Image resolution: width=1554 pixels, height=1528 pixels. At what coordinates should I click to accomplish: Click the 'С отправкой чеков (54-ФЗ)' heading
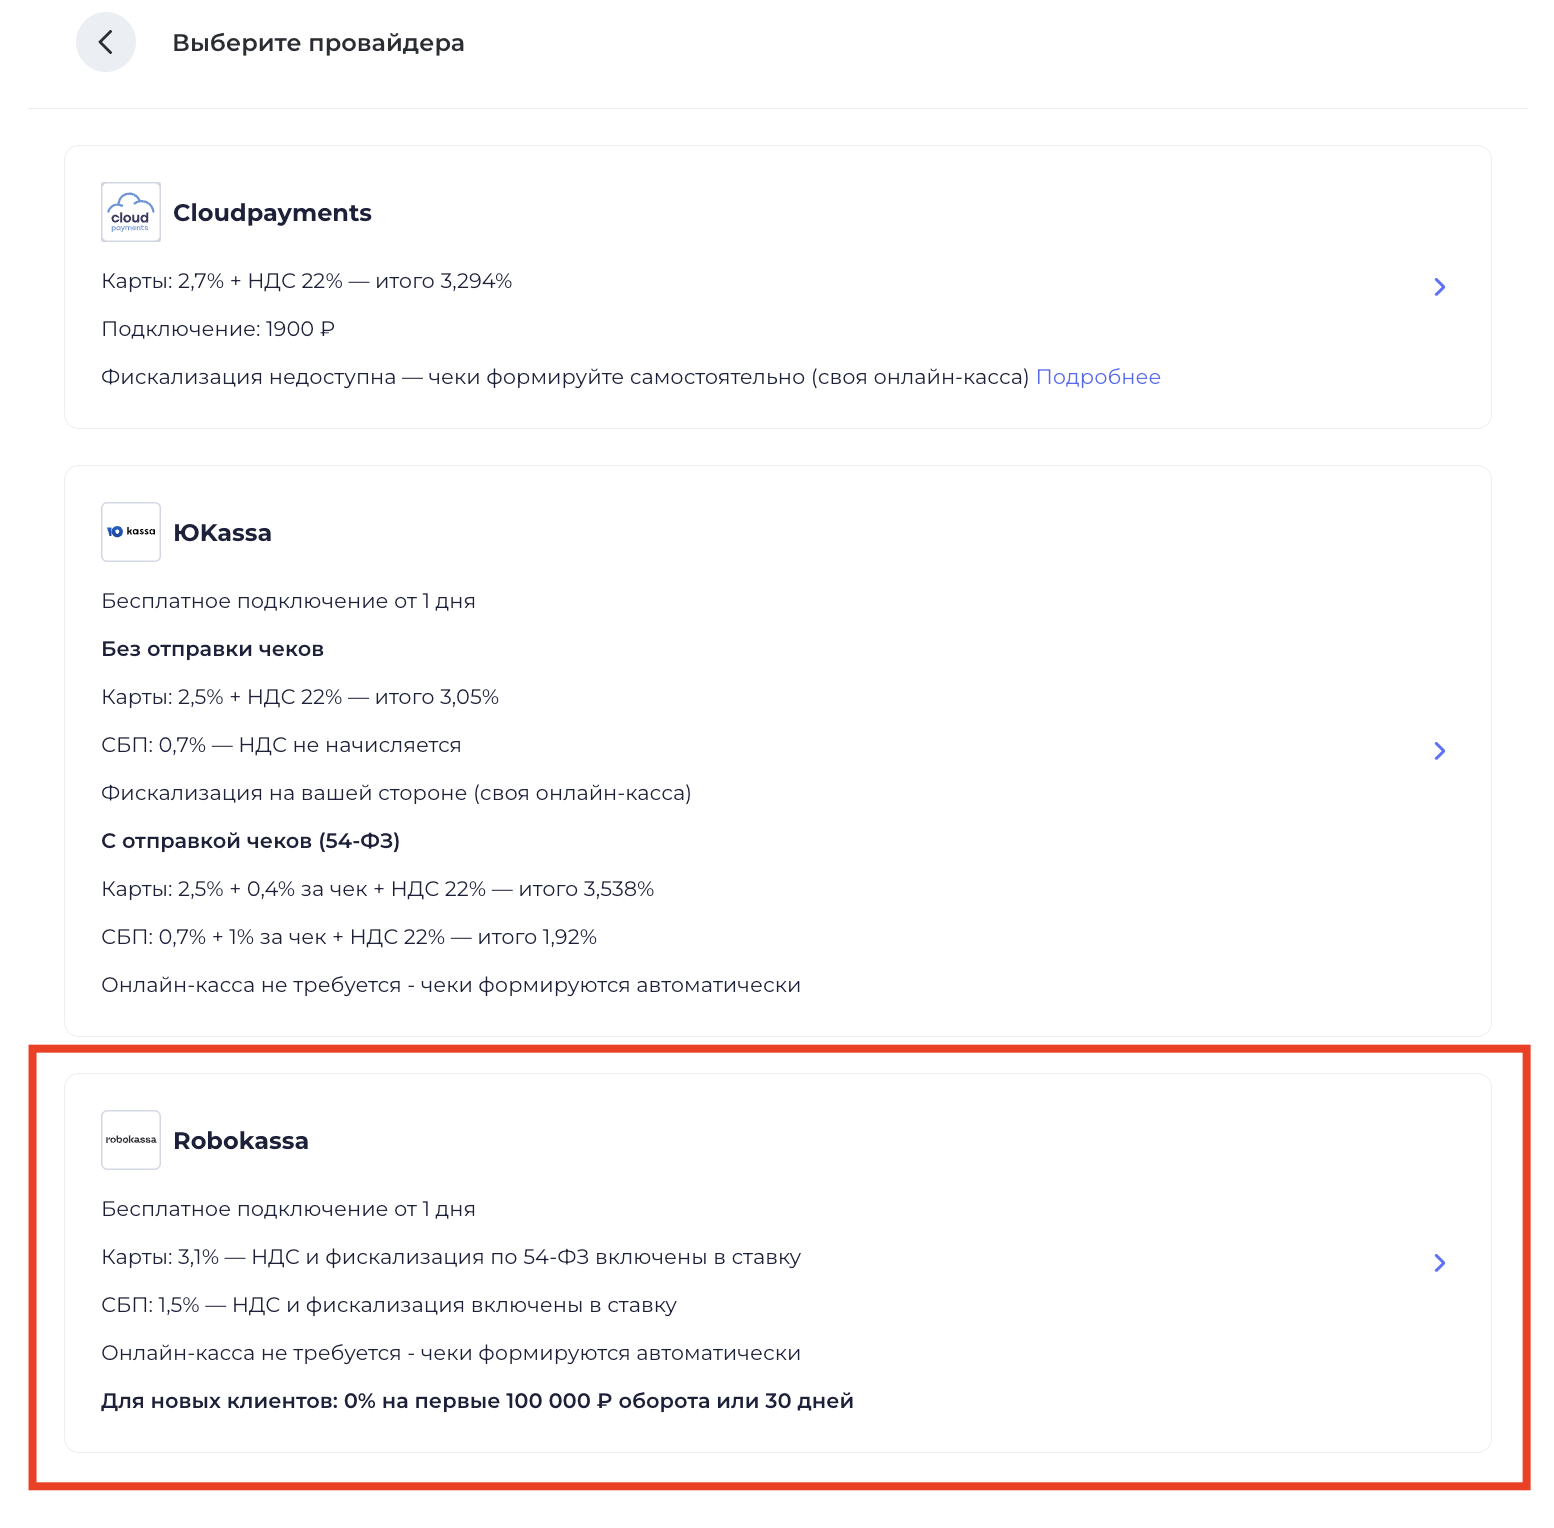click(250, 841)
